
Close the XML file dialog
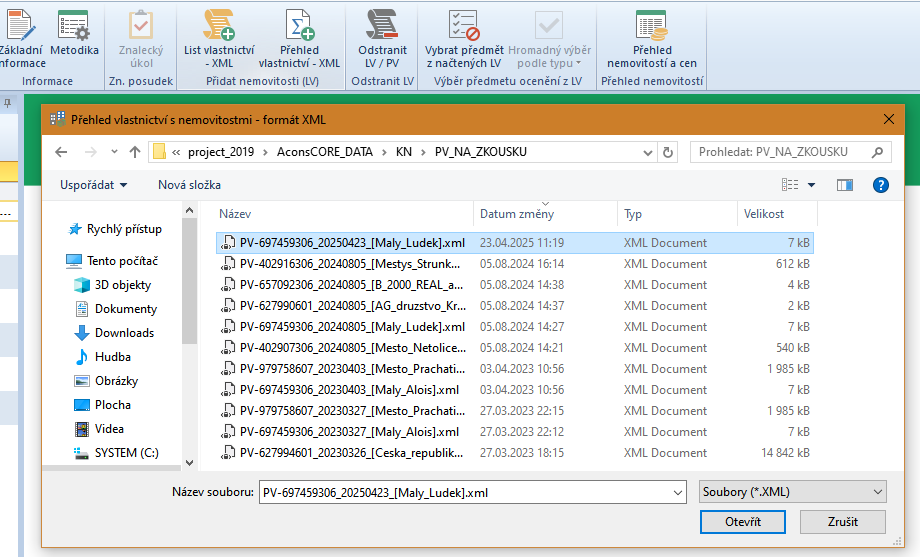[x=889, y=120]
